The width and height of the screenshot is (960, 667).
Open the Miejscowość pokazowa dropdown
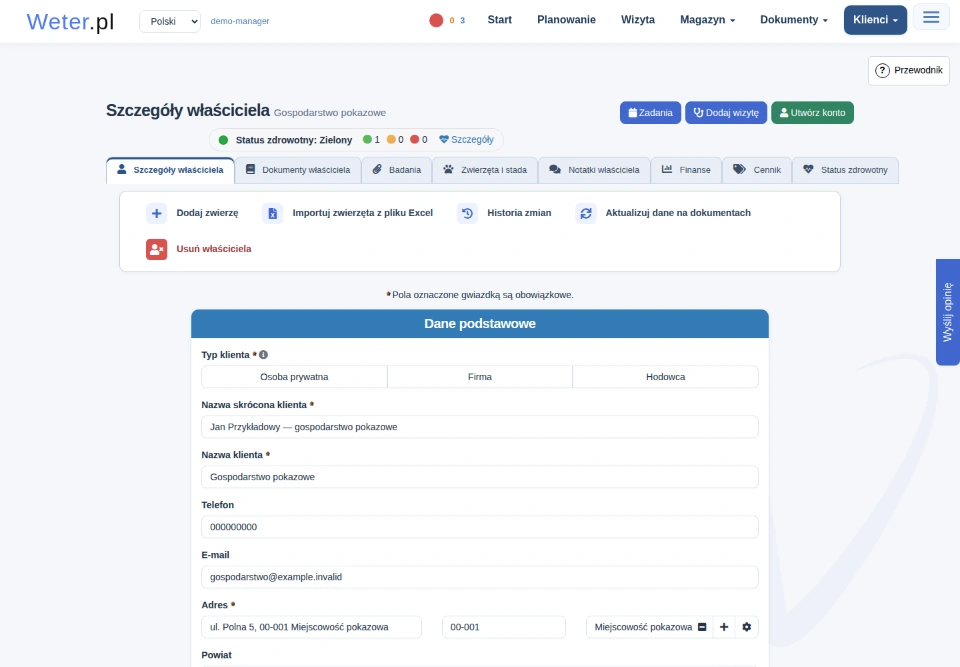click(x=650, y=627)
